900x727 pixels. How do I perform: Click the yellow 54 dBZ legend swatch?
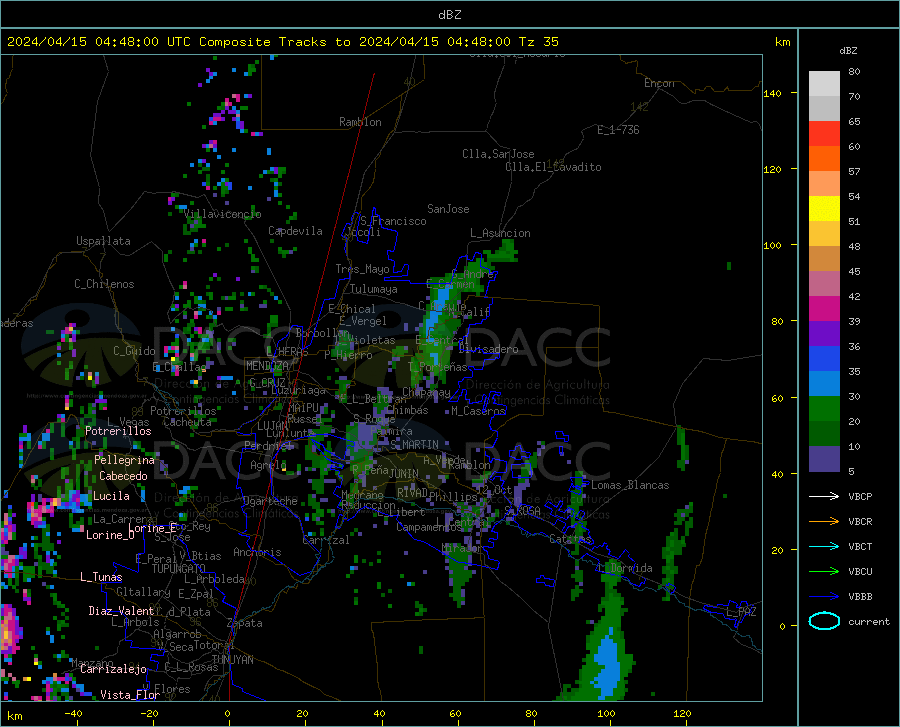824,208
